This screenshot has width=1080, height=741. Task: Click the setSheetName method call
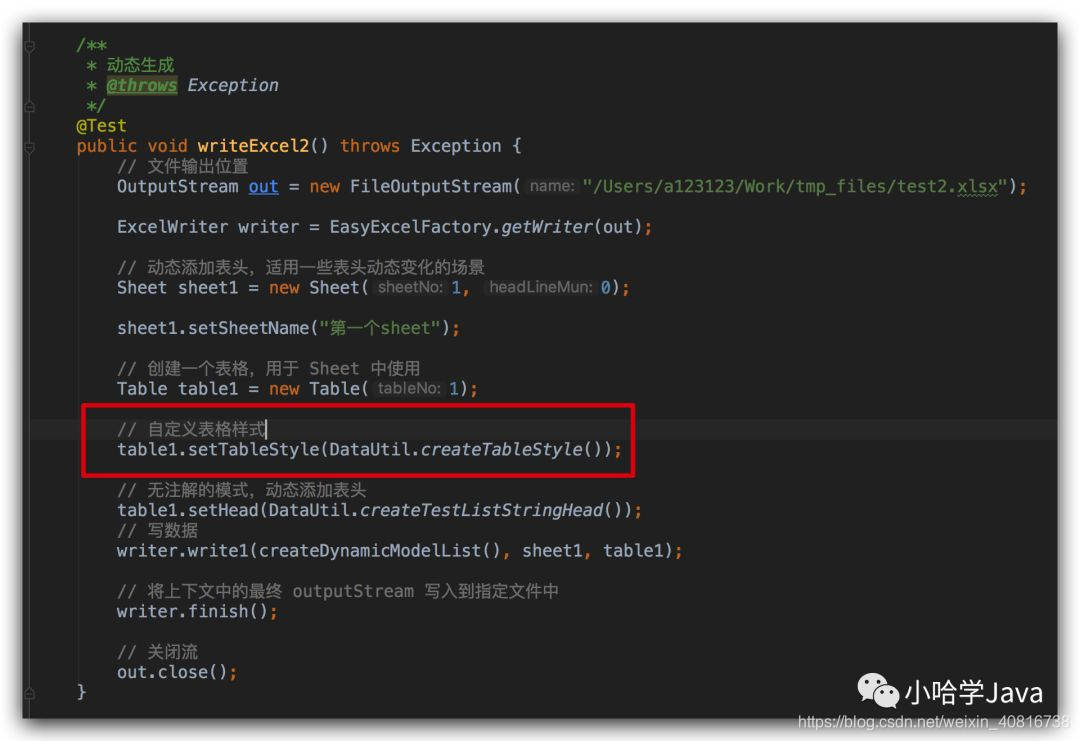249,328
